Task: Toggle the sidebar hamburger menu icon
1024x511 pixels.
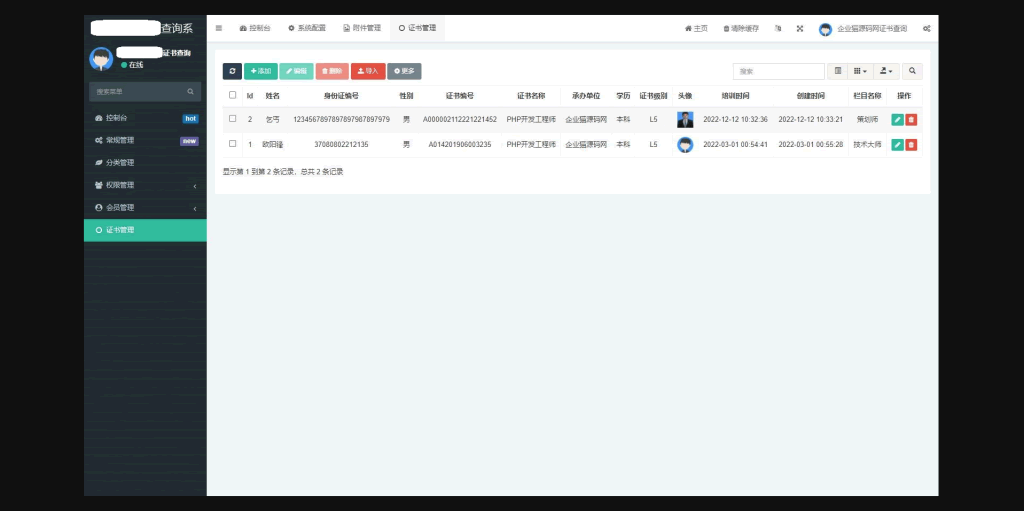Action: pyautogui.click(x=219, y=28)
